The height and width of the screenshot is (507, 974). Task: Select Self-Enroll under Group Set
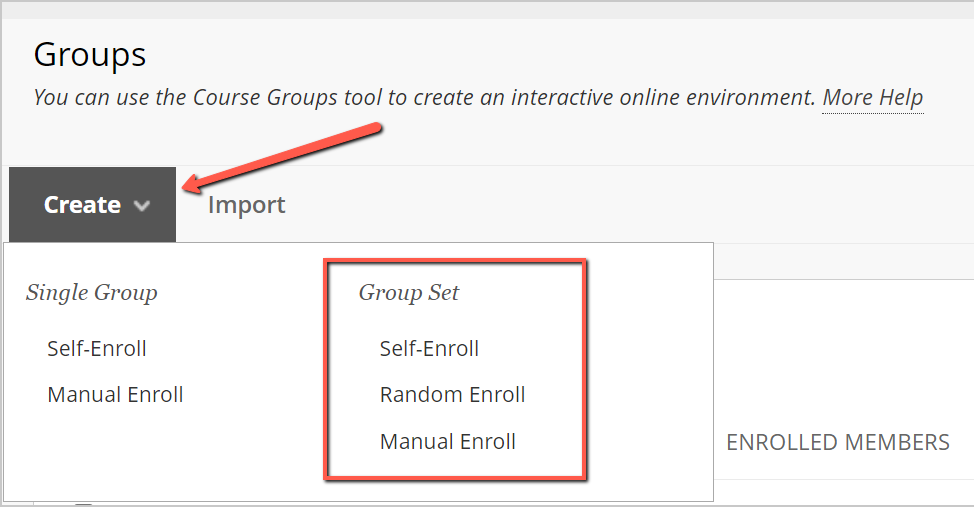click(429, 349)
